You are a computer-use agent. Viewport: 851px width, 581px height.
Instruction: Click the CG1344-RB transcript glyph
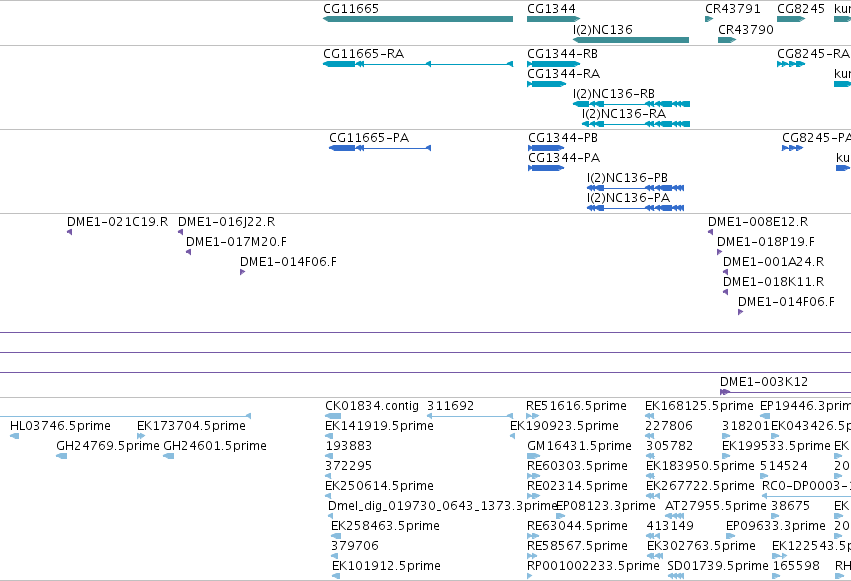553,64
